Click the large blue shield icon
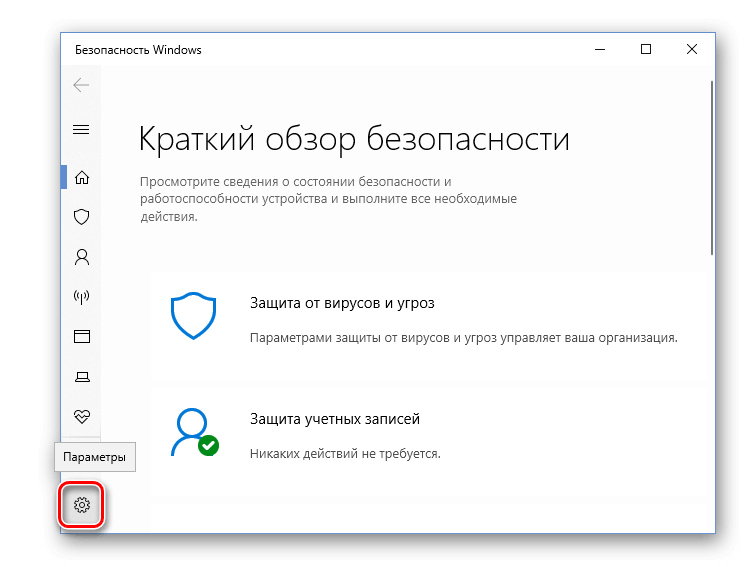This screenshot has height=567, width=749. (193, 315)
